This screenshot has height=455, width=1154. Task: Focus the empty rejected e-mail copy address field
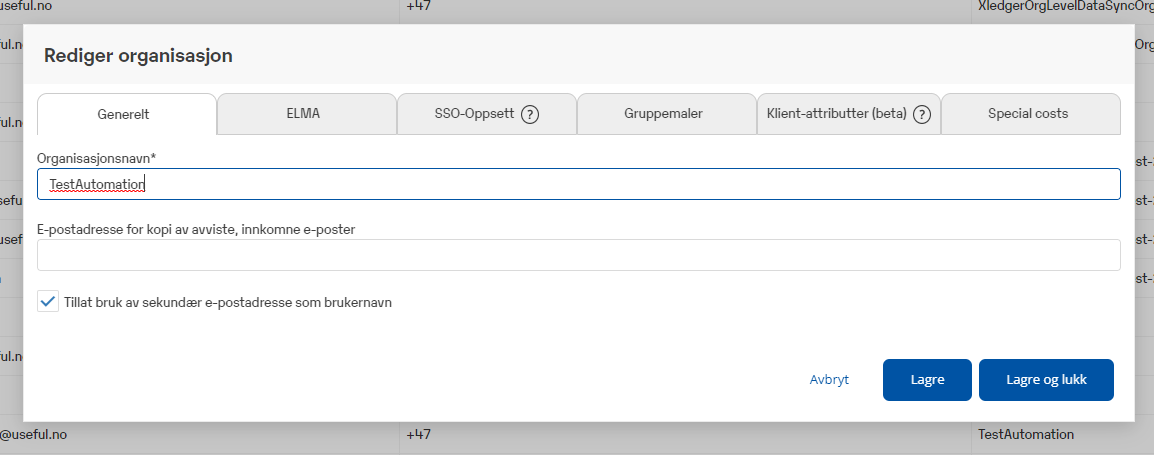coord(578,255)
